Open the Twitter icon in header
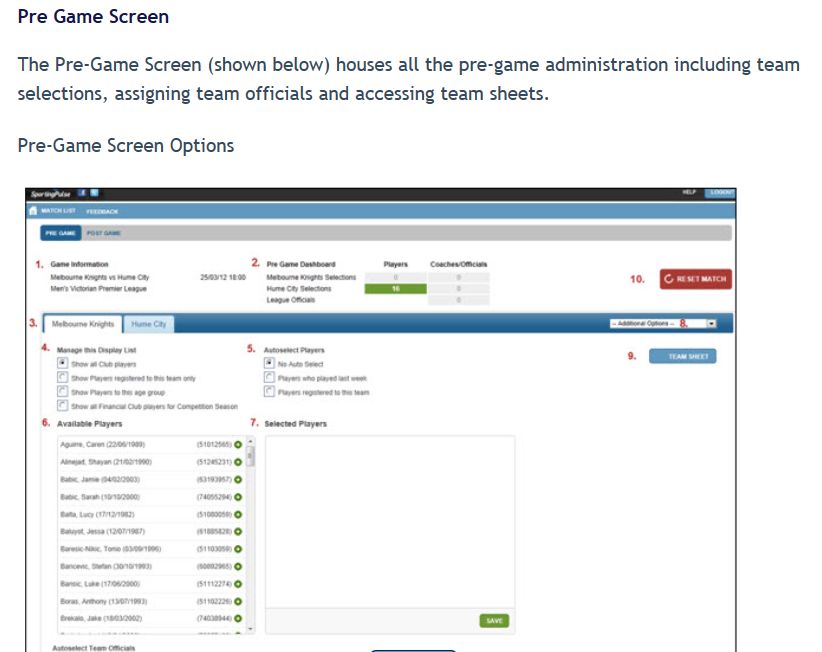Viewport: 822px width, 652px height. pyautogui.click(x=94, y=192)
